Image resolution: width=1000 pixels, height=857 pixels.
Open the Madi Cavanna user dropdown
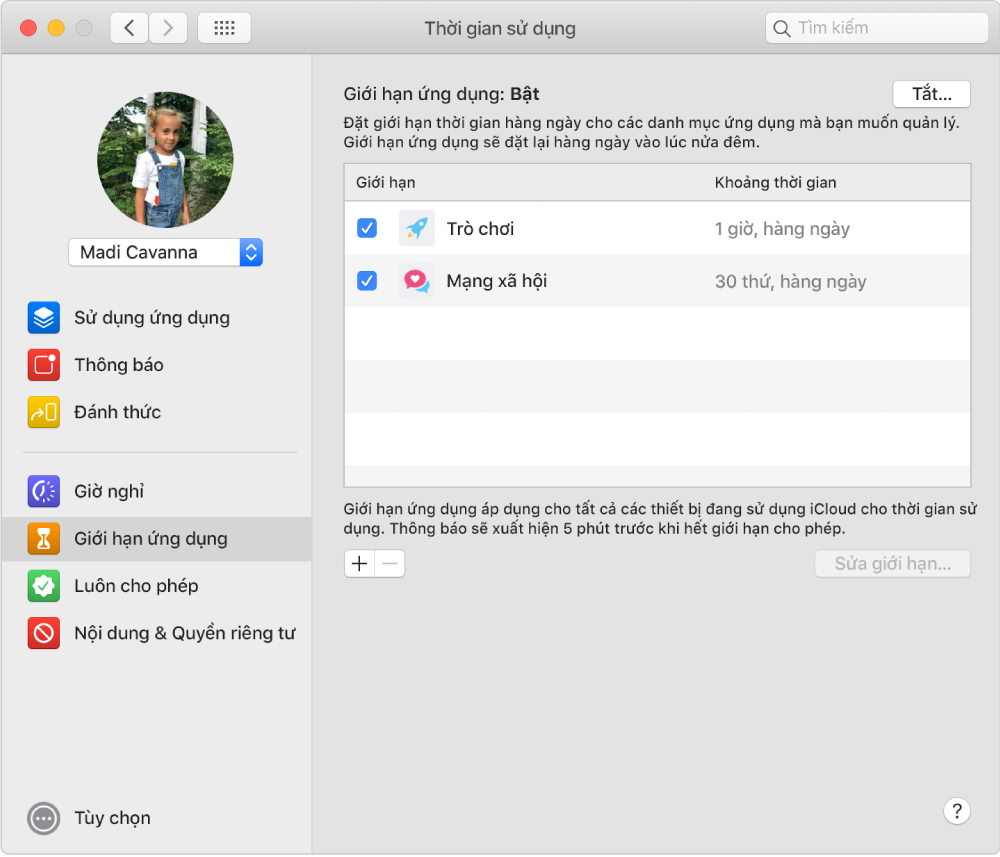[166, 253]
